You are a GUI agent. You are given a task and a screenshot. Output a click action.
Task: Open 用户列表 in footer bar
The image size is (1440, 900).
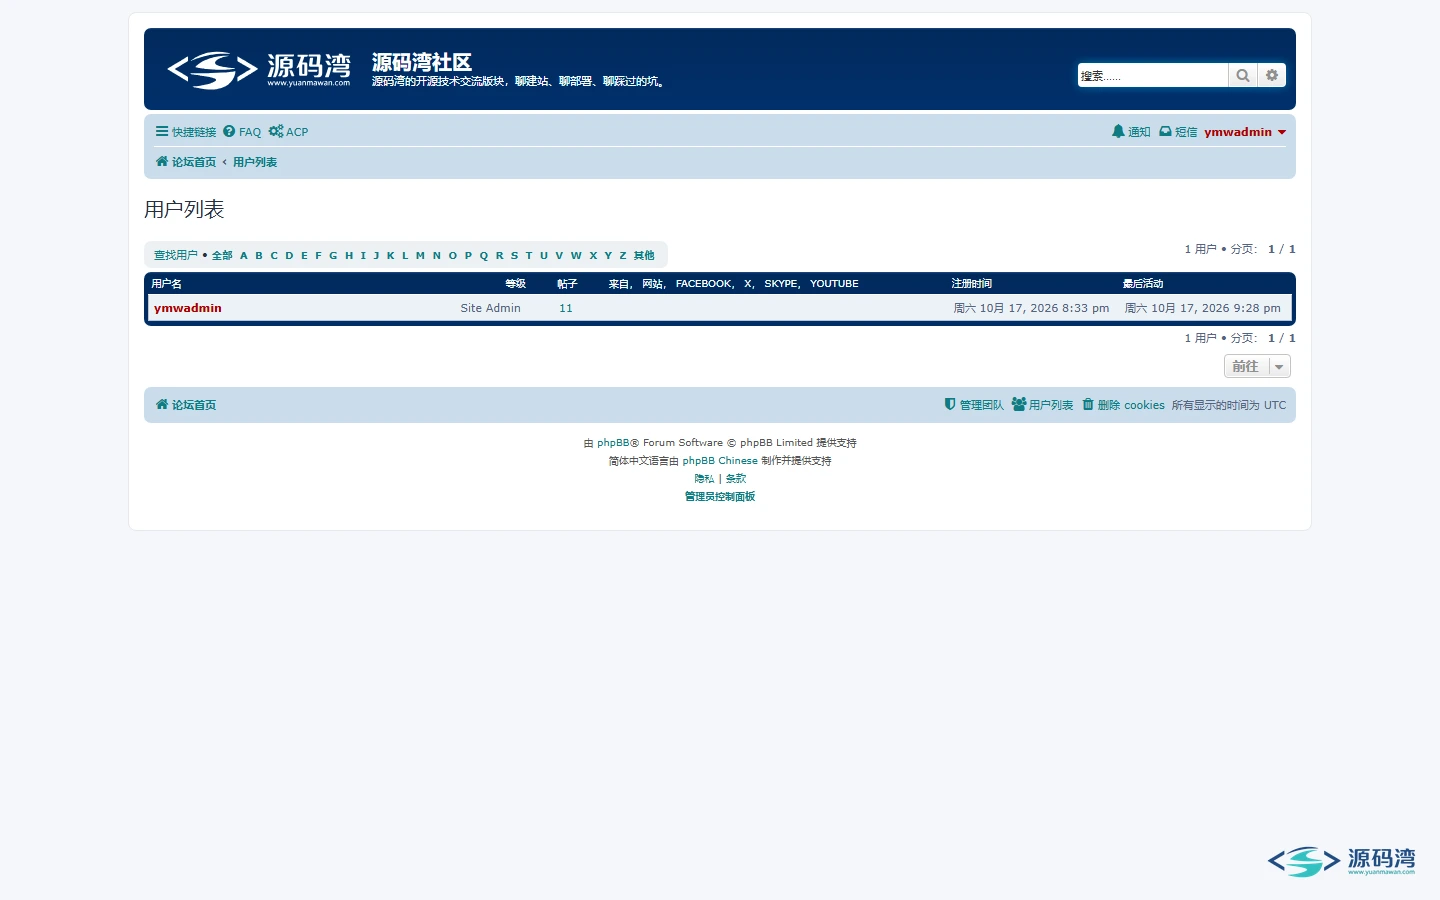point(1042,405)
